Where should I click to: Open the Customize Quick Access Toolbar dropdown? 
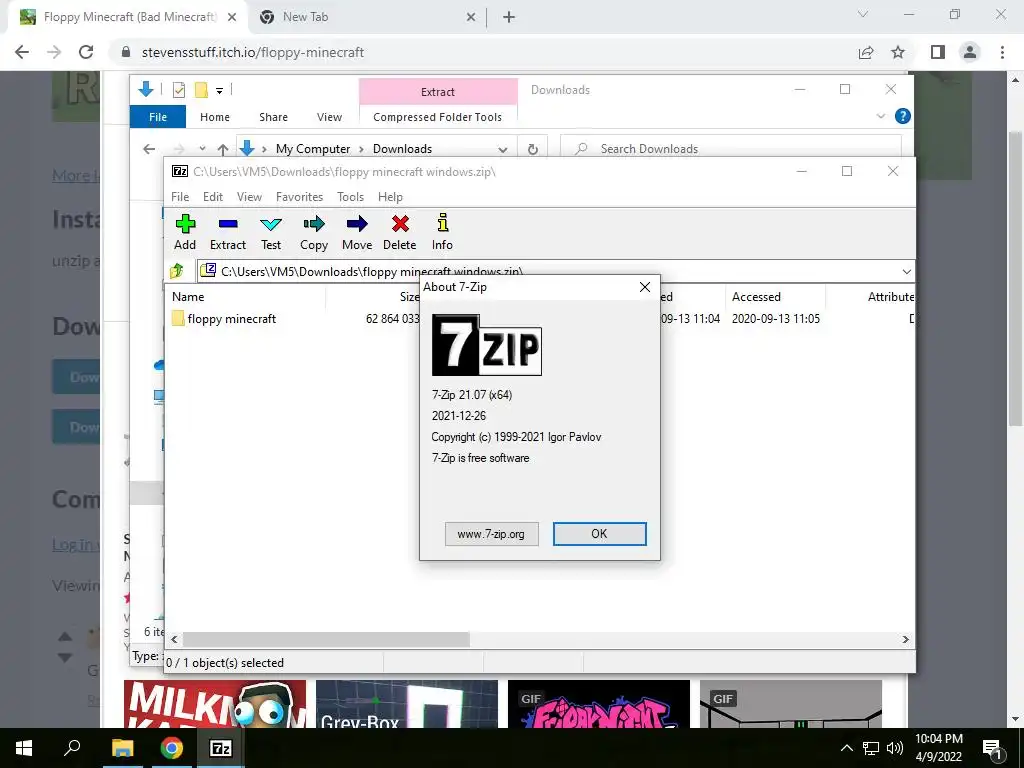pos(219,91)
